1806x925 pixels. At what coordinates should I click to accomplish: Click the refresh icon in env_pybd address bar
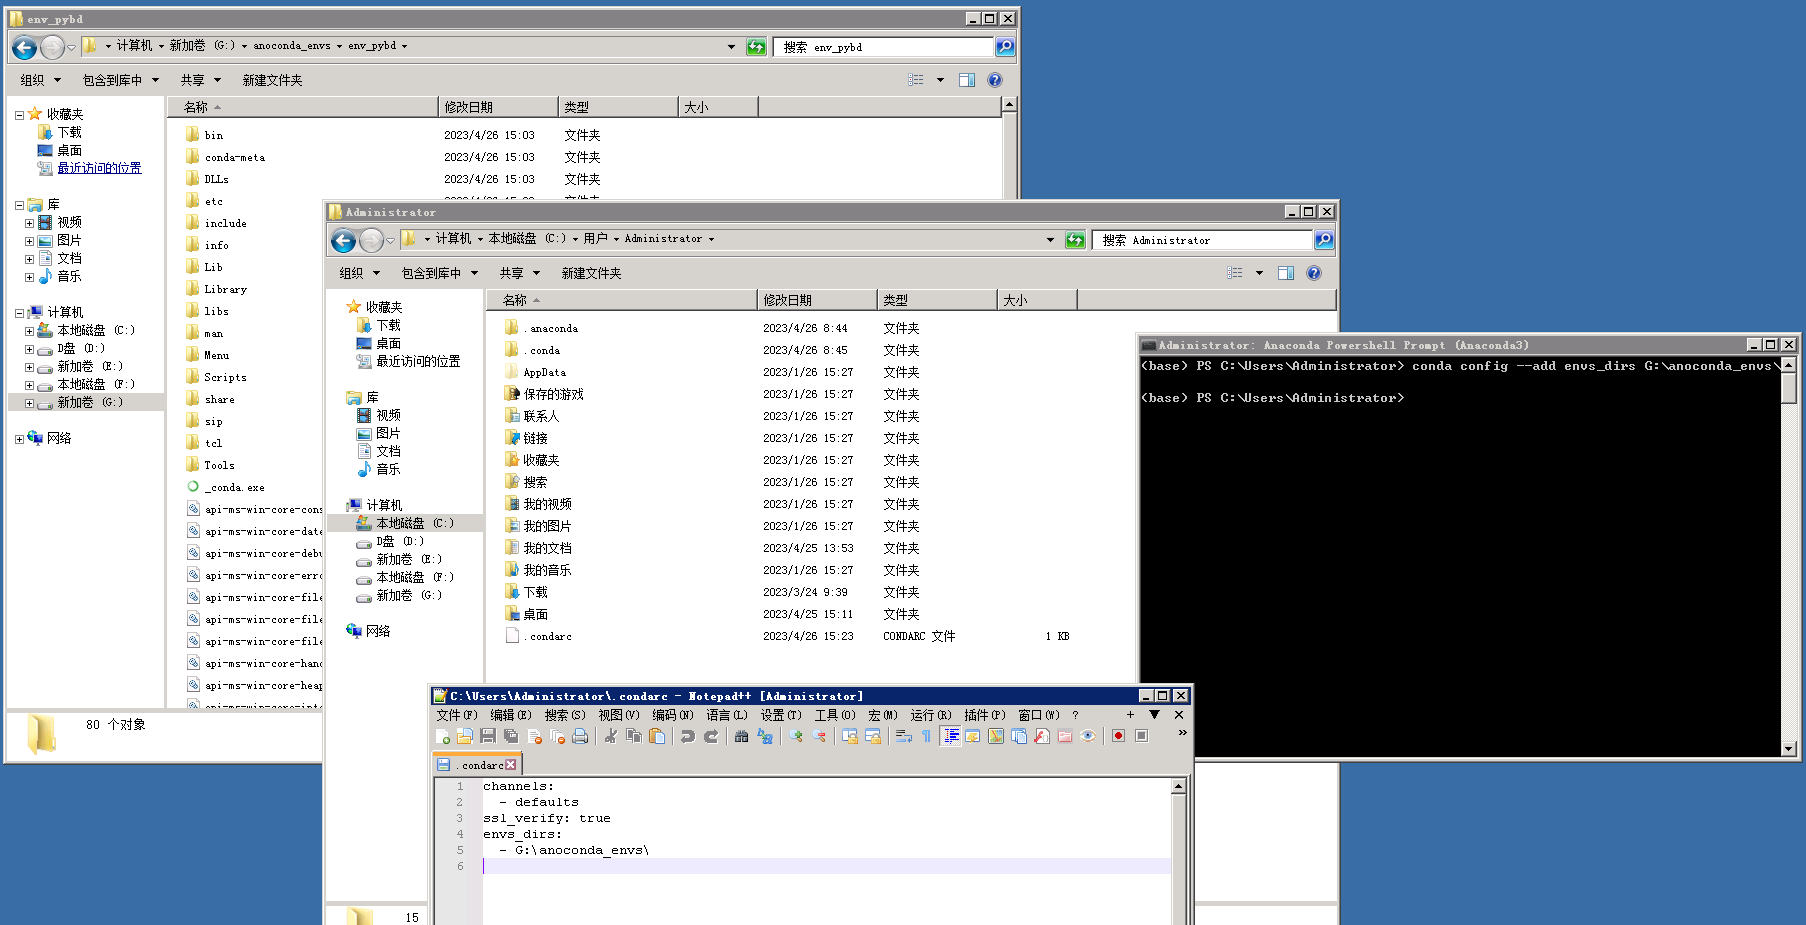pos(756,47)
